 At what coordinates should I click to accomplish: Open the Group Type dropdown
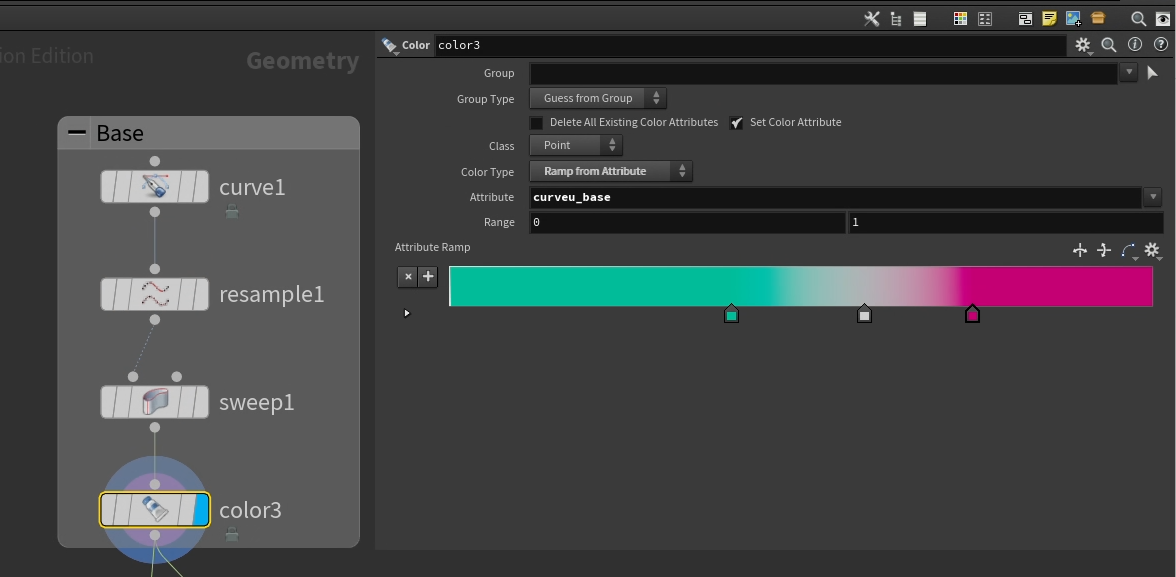coord(597,98)
